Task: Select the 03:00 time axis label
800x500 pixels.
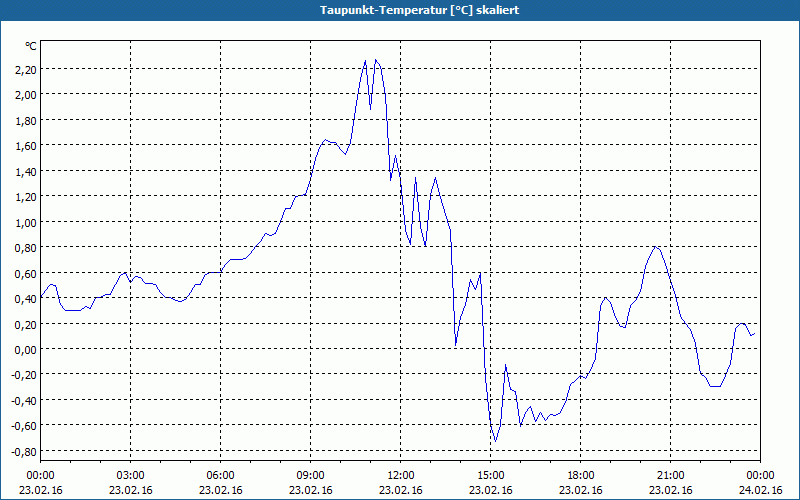Action: tap(131, 476)
